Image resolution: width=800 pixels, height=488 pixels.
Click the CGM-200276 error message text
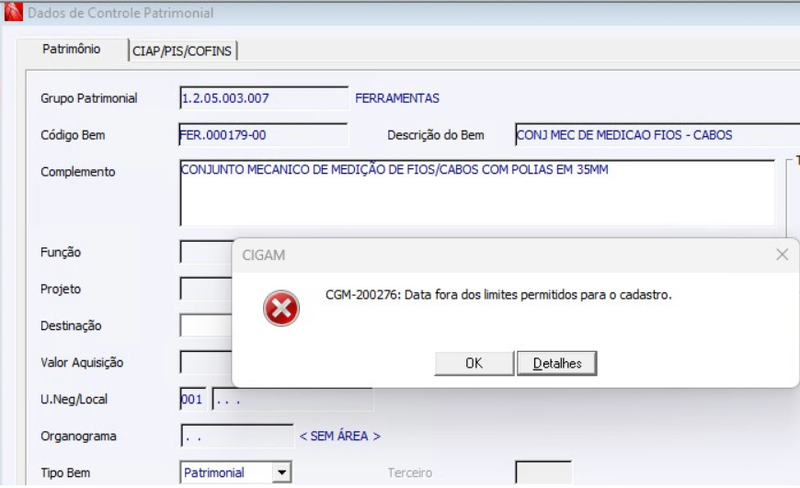(498, 295)
